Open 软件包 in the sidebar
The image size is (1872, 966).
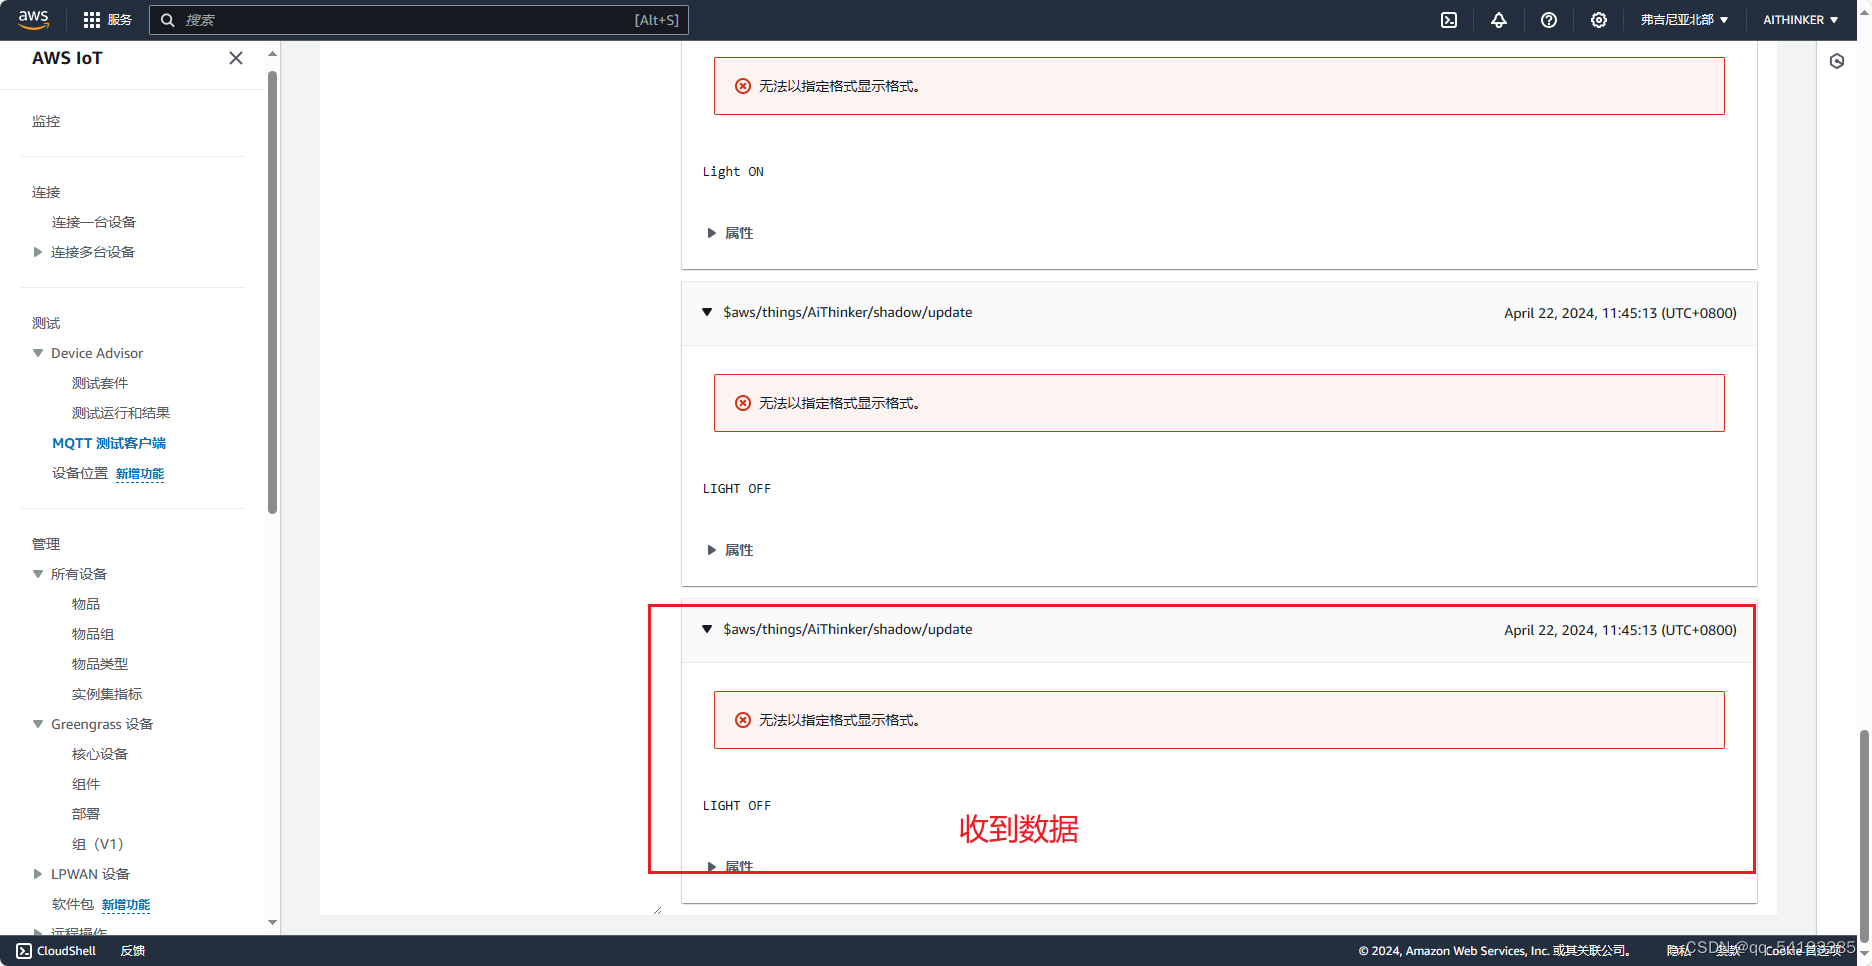pyautogui.click(x=73, y=904)
